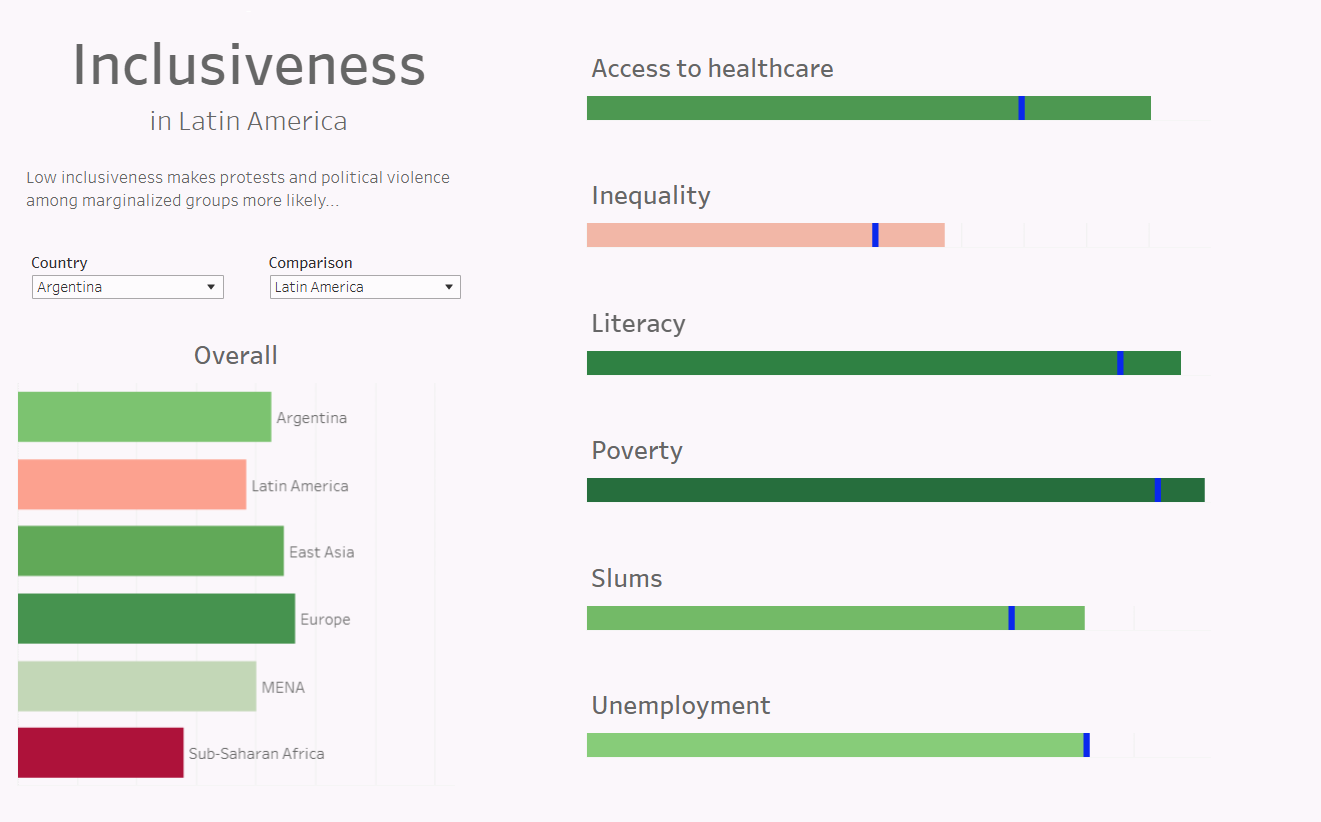Select the Sub-Saharan Africa red bar
The width and height of the screenshot is (1321, 822).
click(100, 753)
